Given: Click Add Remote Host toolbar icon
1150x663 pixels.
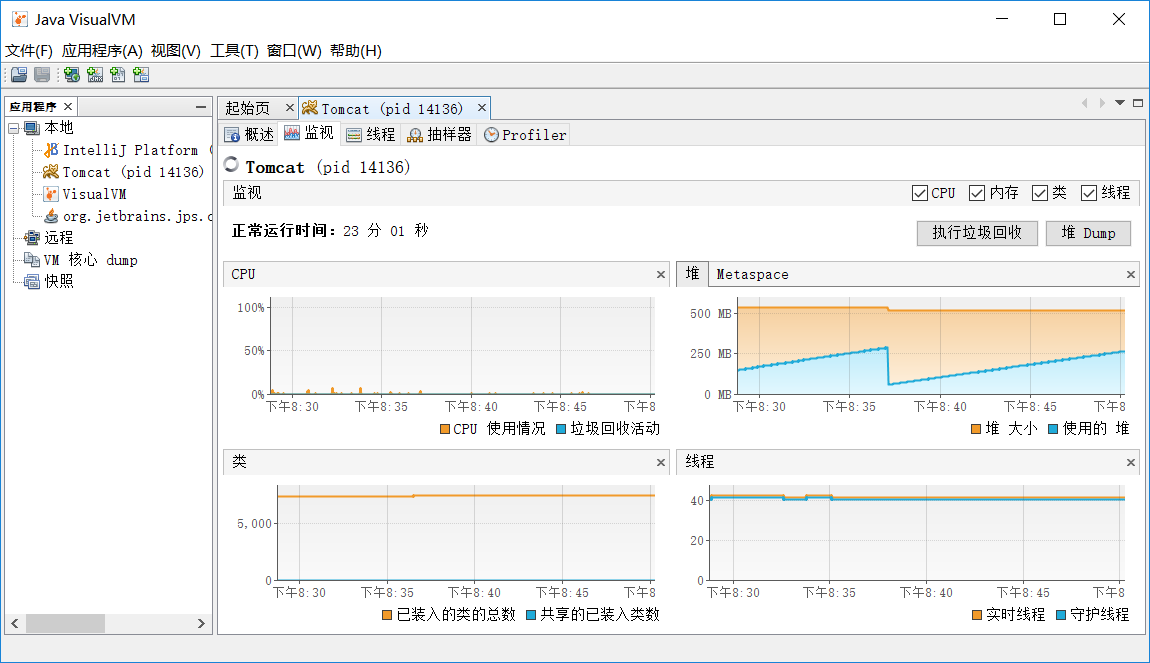Looking at the screenshot, I should (x=71, y=74).
